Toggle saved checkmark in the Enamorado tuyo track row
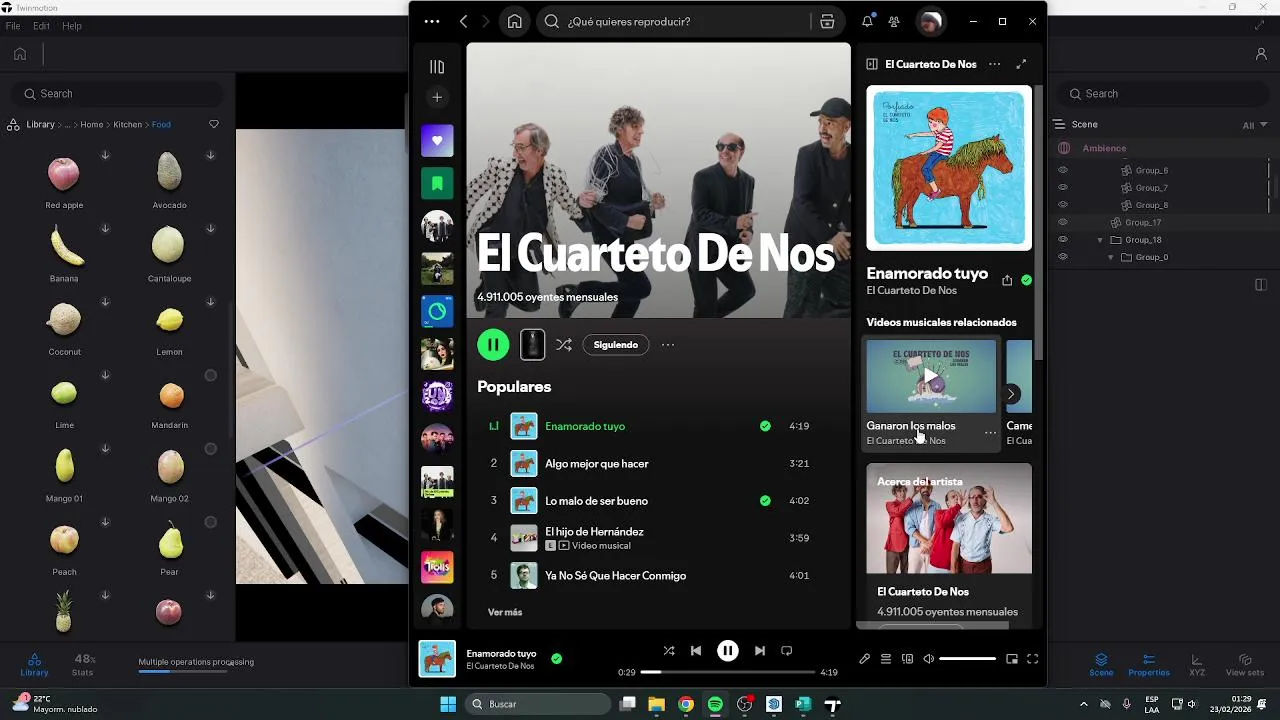This screenshot has height=720, width=1280. 765,426
